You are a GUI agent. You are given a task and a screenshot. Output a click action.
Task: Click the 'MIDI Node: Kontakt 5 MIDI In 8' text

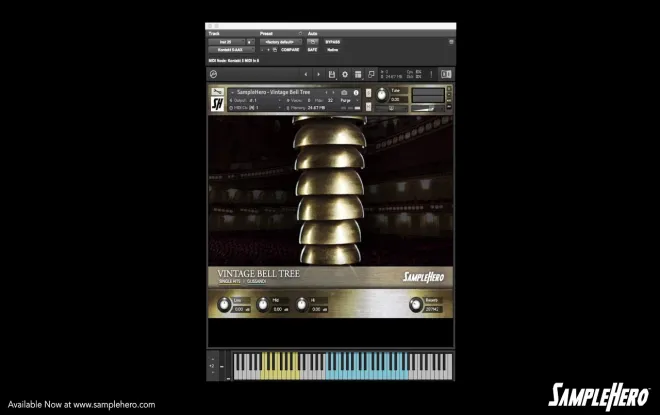234,61
